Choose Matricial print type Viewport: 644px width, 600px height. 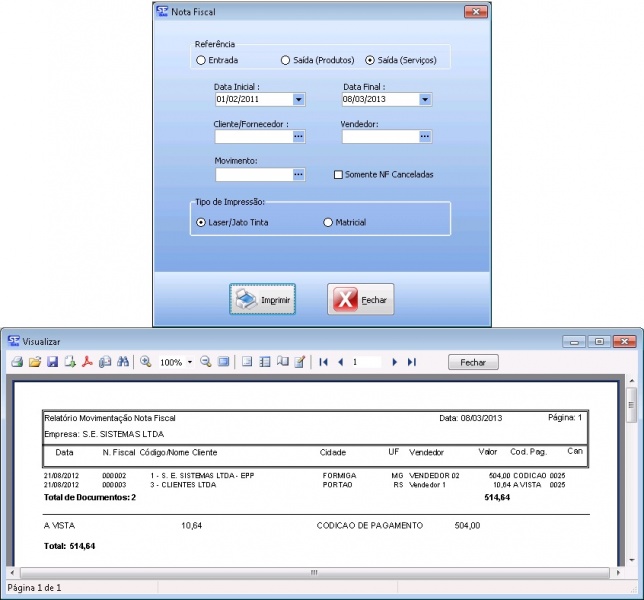click(328, 222)
